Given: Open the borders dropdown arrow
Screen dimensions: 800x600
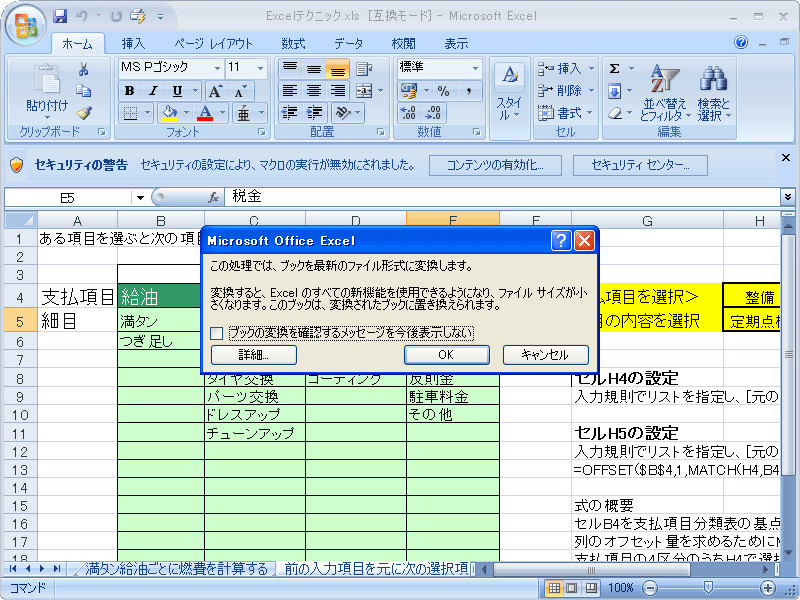Looking at the screenshot, I should (x=147, y=113).
